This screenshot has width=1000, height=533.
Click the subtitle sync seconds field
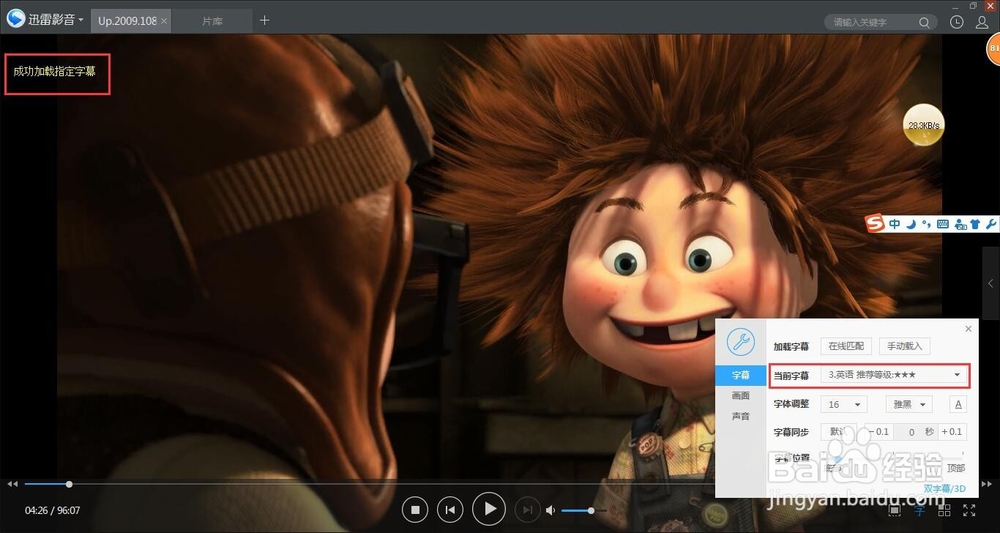click(x=915, y=432)
